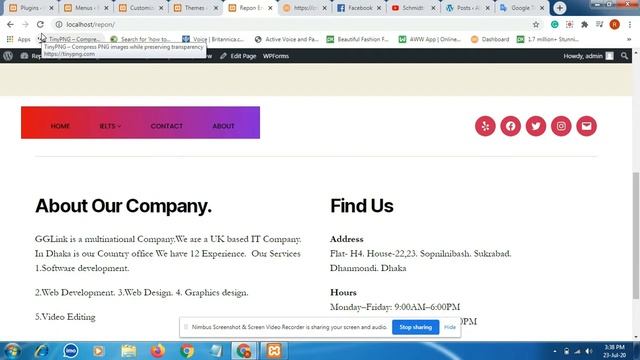Open admin bar search magnifier

pos(624,56)
